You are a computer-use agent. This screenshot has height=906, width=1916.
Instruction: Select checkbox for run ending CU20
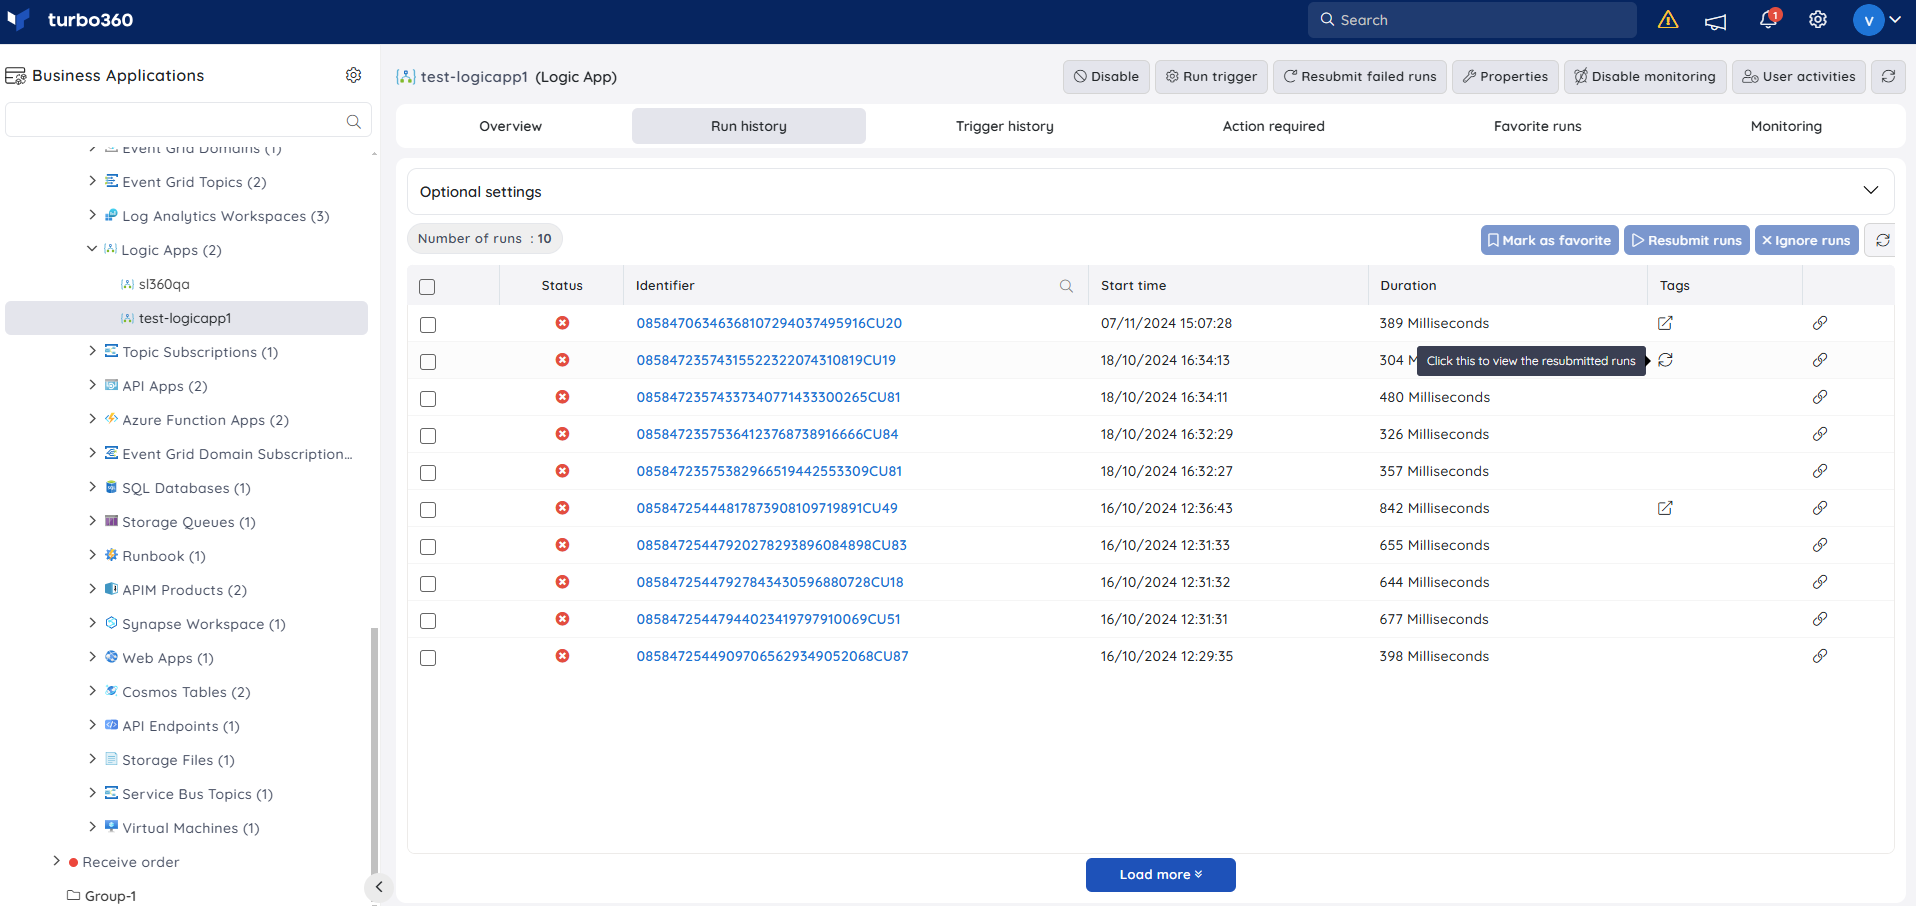click(x=428, y=325)
